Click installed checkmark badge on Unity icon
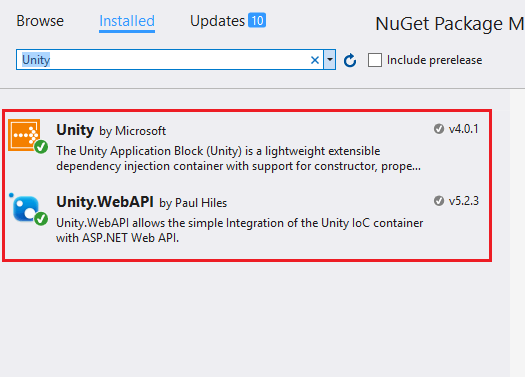525x379 pixels. pyautogui.click(x=41, y=147)
